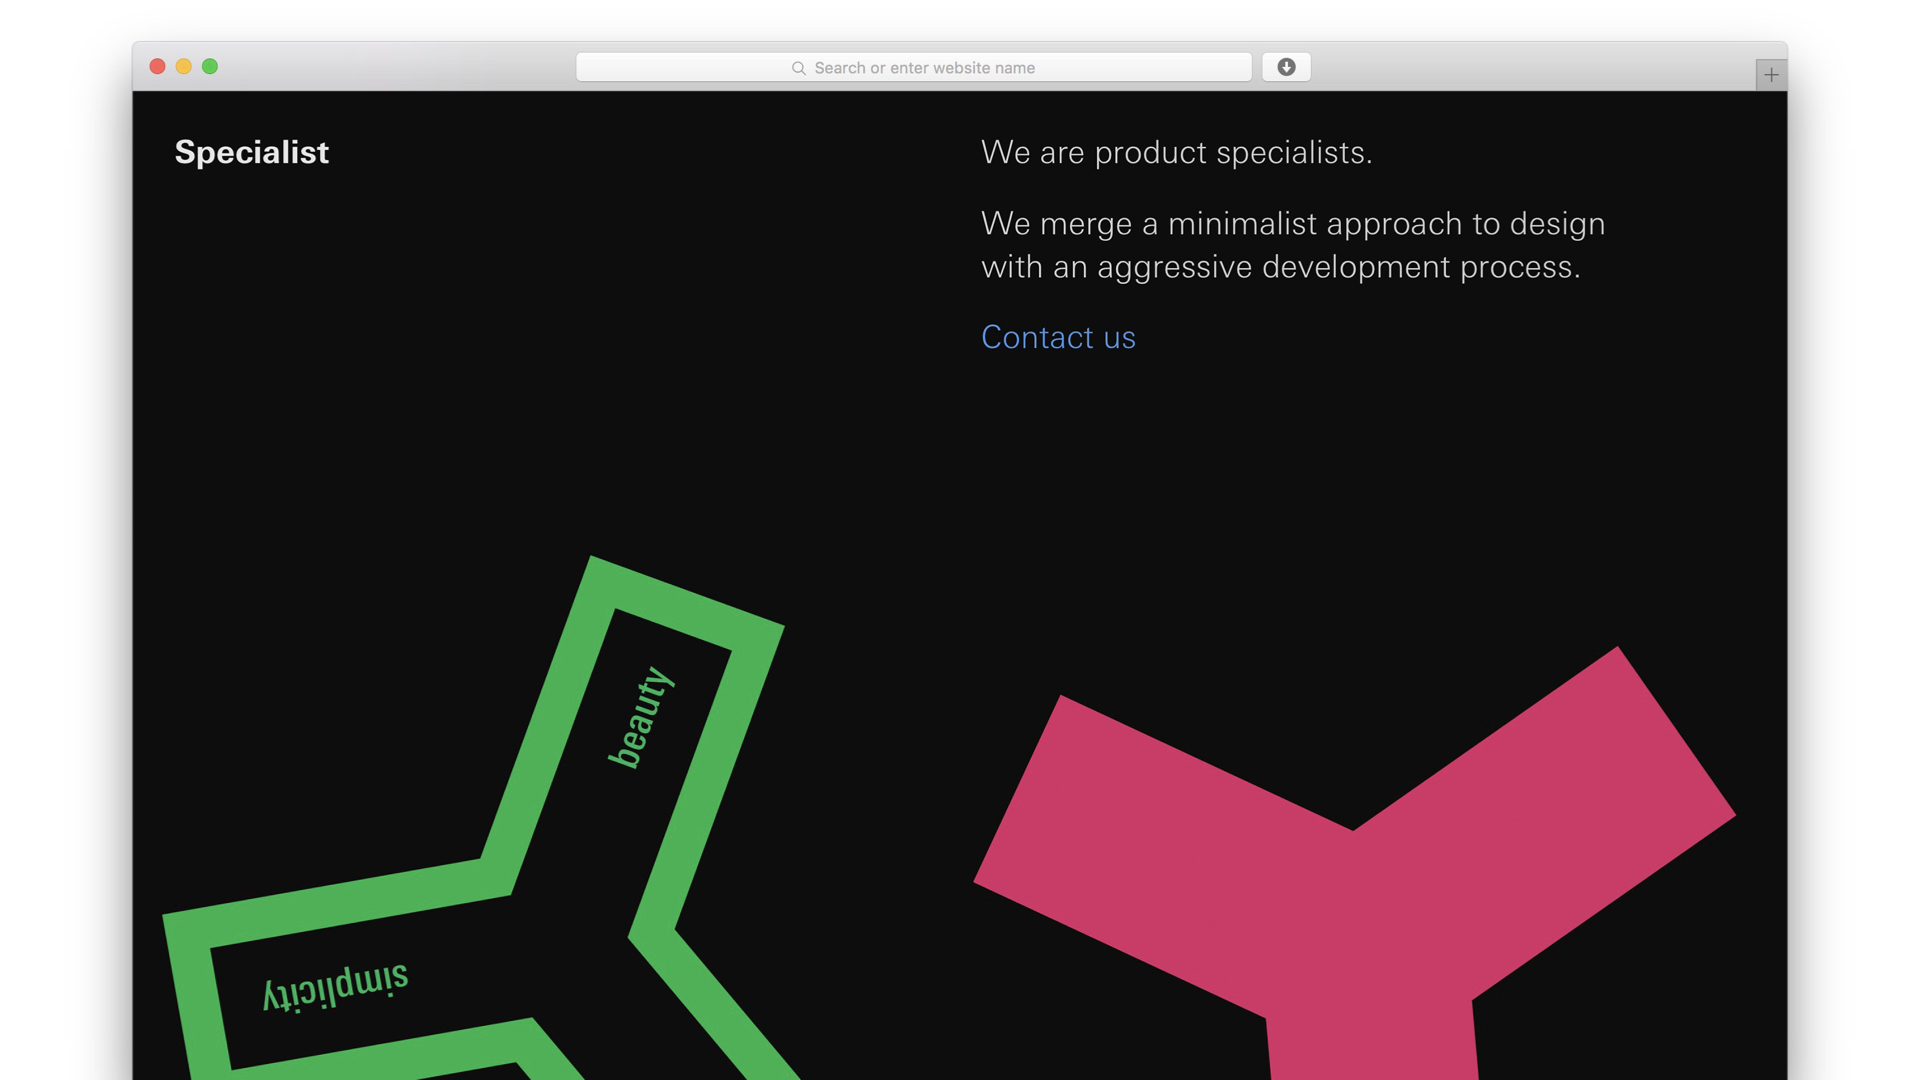The width and height of the screenshot is (1920, 1080).
Task: Click the words 'aggressive development process'
Action: [x=1338, y=267]
